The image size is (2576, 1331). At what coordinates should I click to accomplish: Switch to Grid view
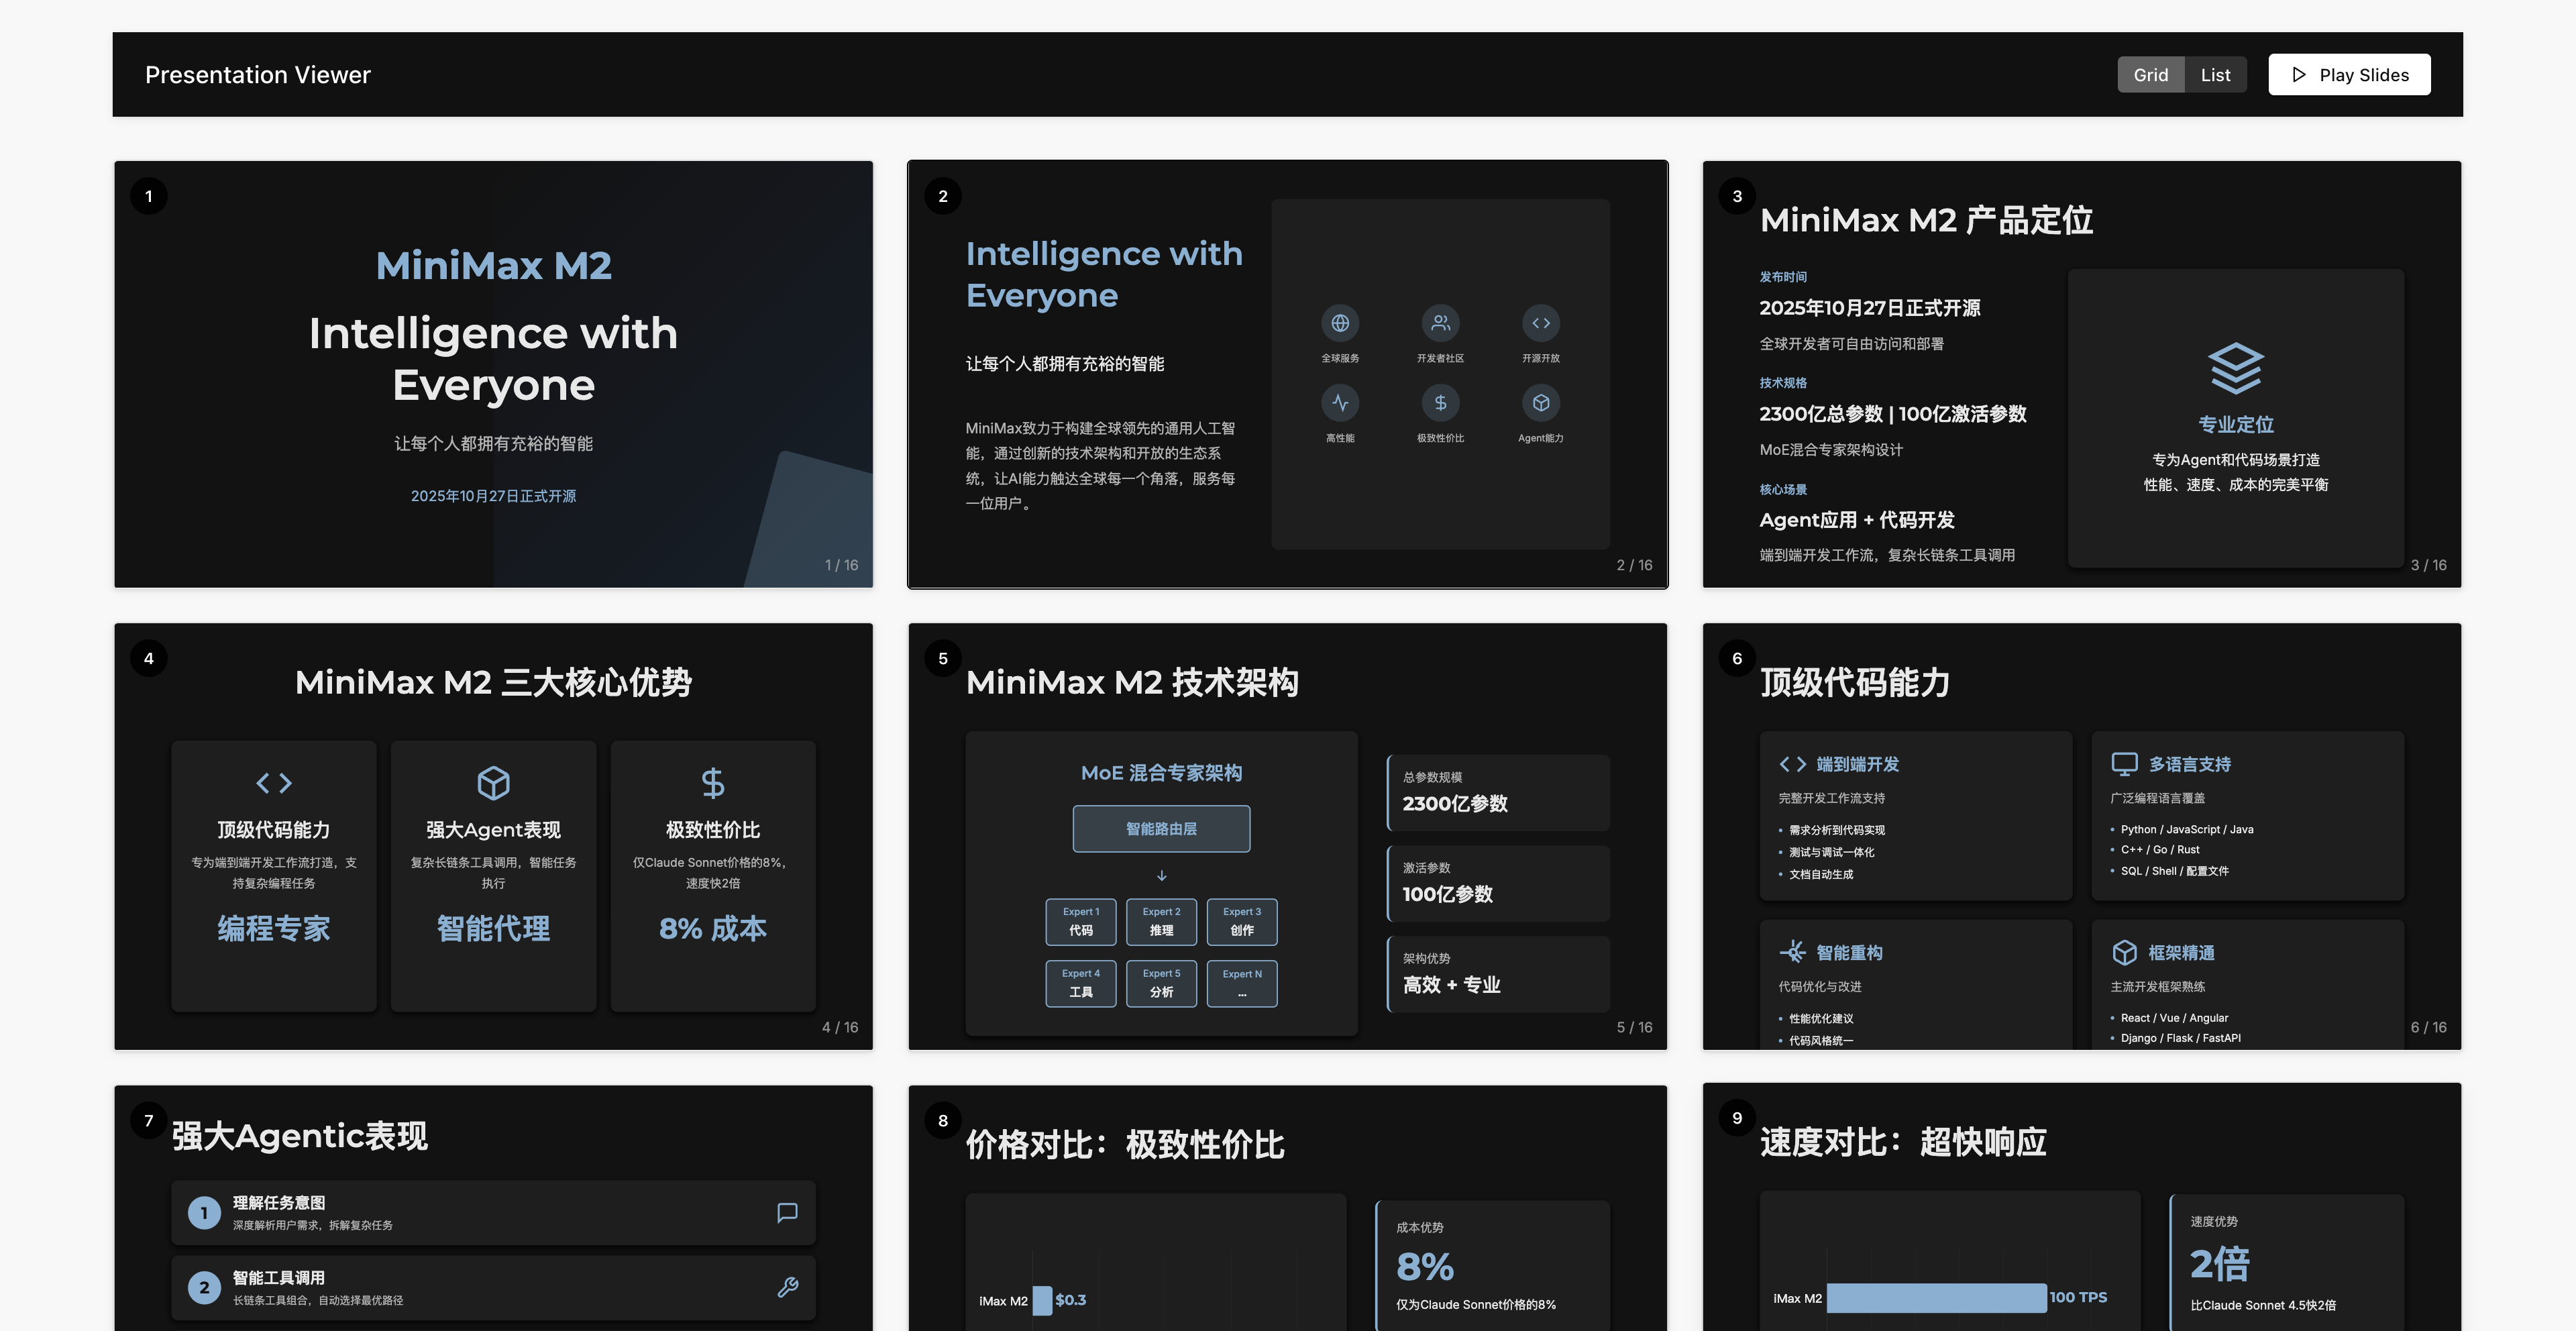2150,75
